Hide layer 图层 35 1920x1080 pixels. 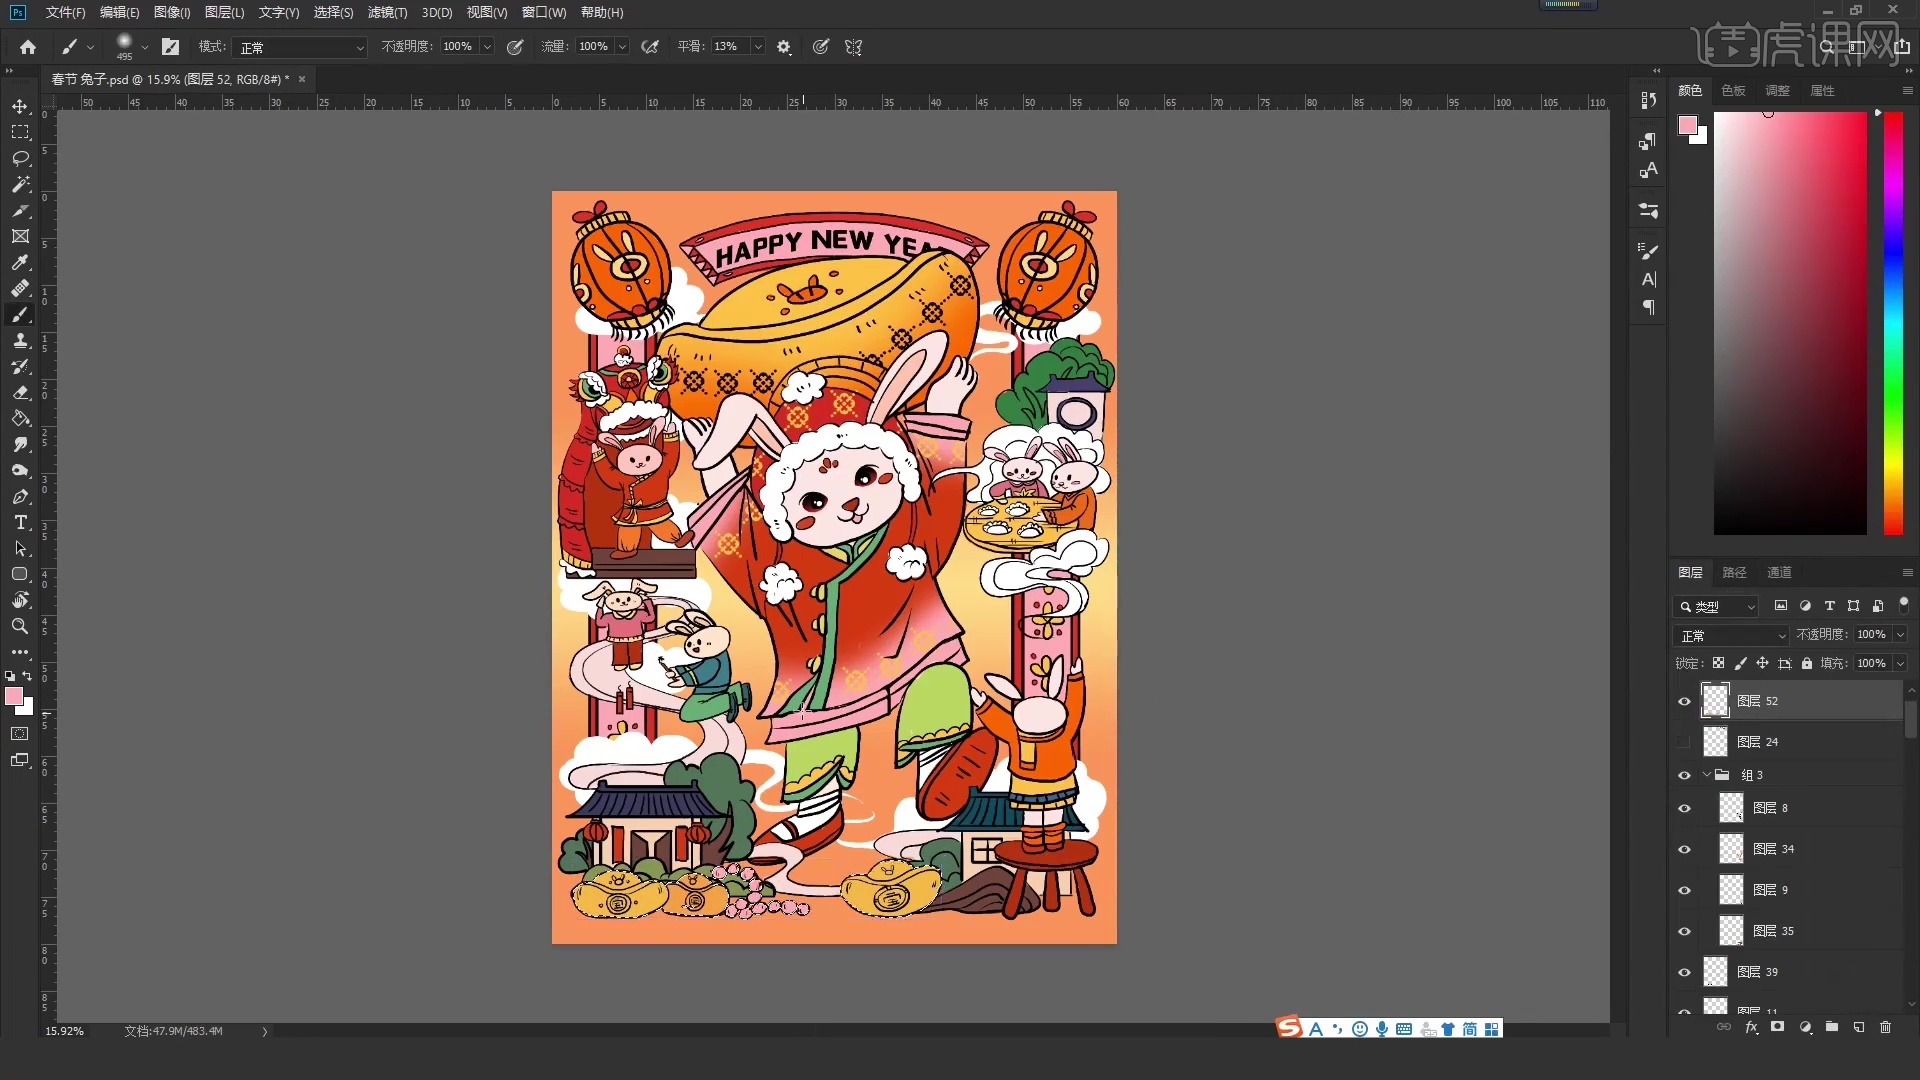click(x=1684, y=931)
